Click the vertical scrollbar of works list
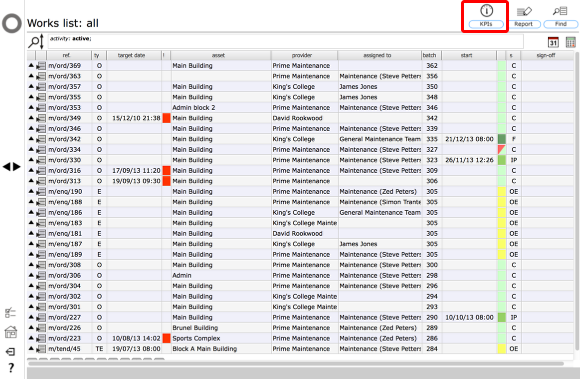580x379 pixels. (x=577, y=202)
